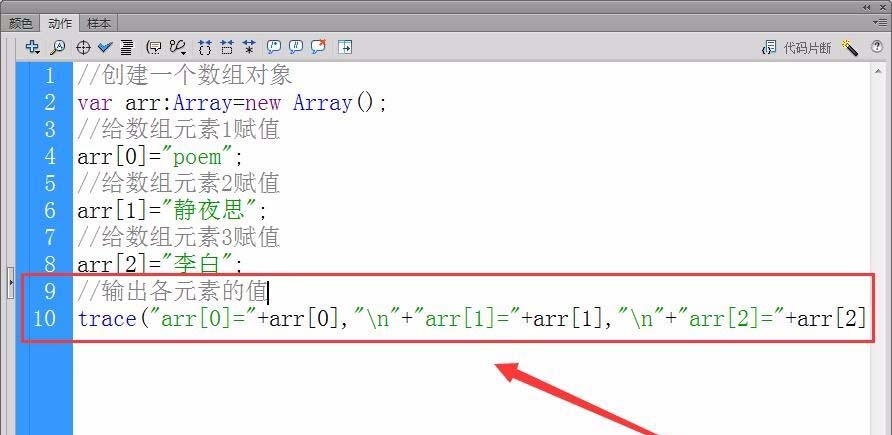Click comment line //创建一个数组对象
This screenshot has width=892, height=435.
click(185, 75)
